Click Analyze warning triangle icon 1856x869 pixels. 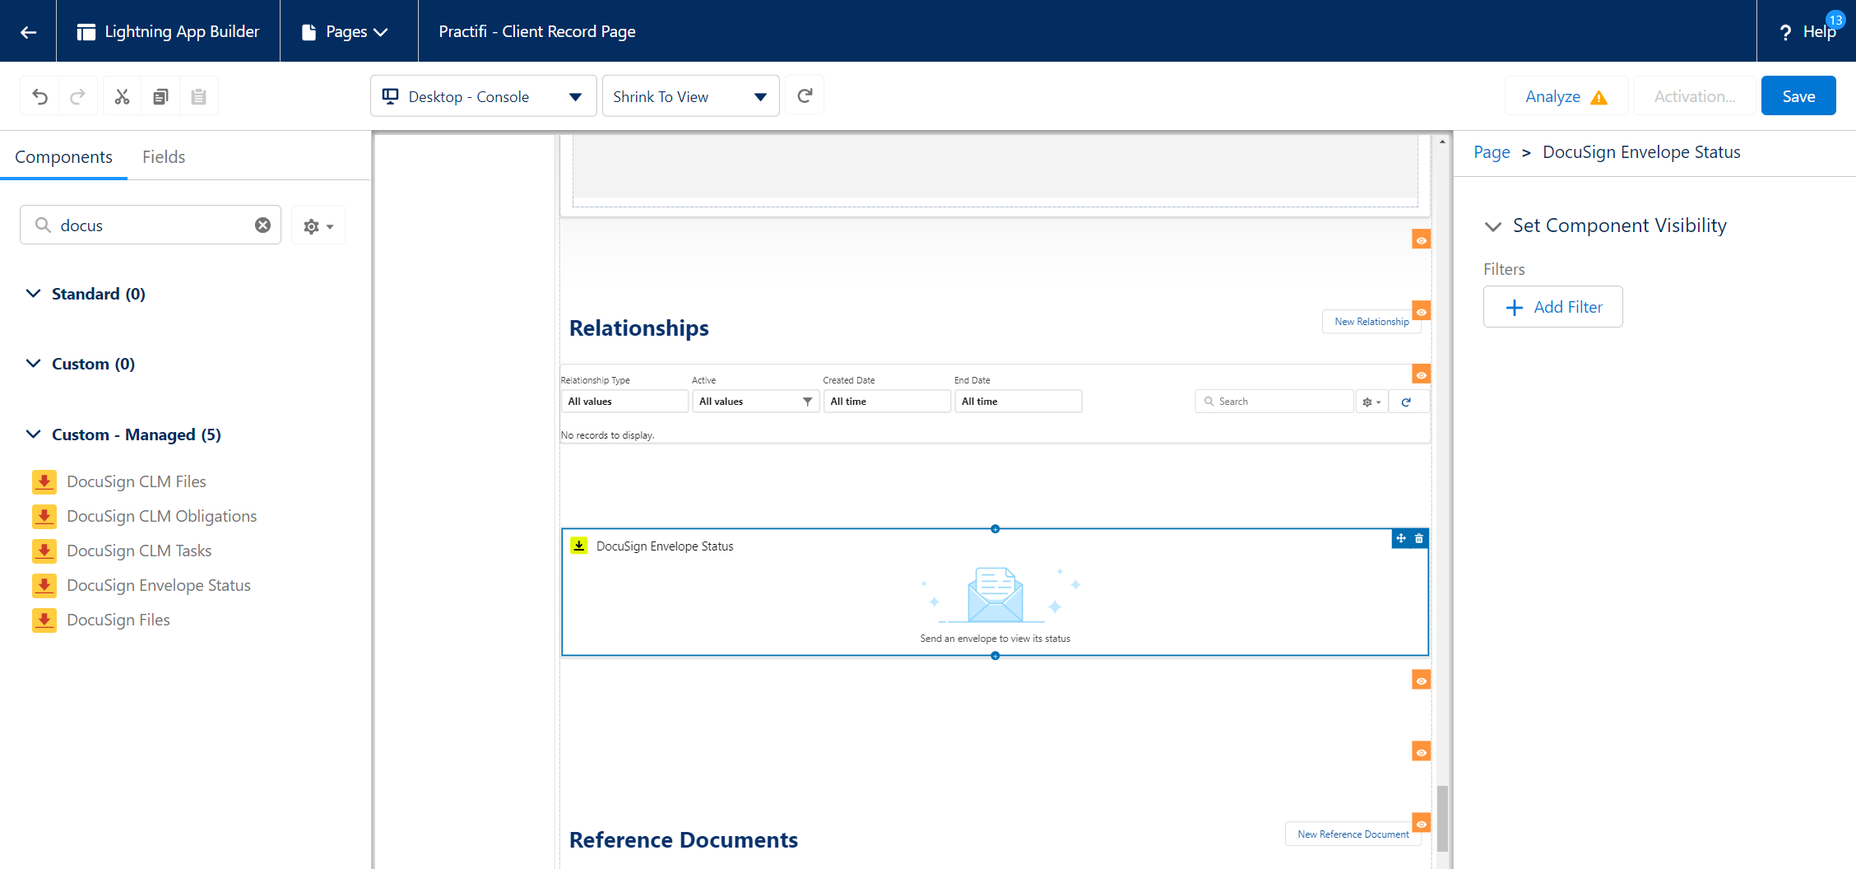point(1599,97)
